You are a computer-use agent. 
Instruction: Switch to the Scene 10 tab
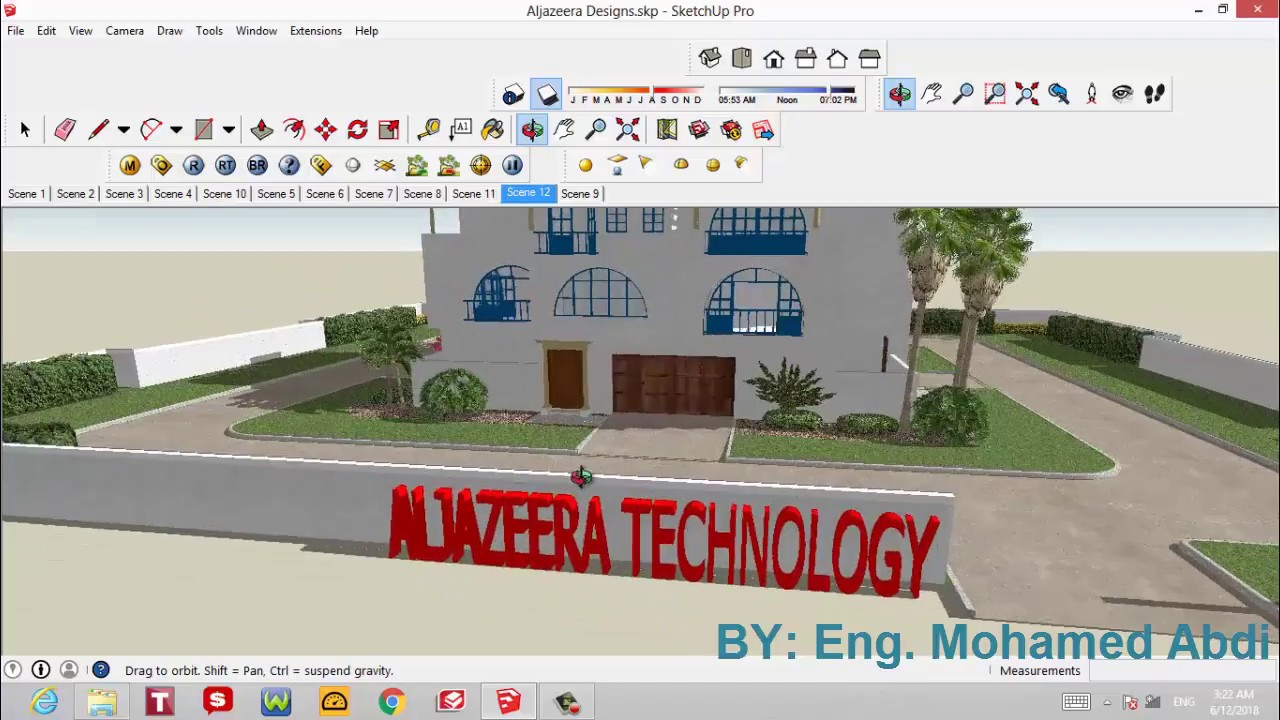click(225, 194)
